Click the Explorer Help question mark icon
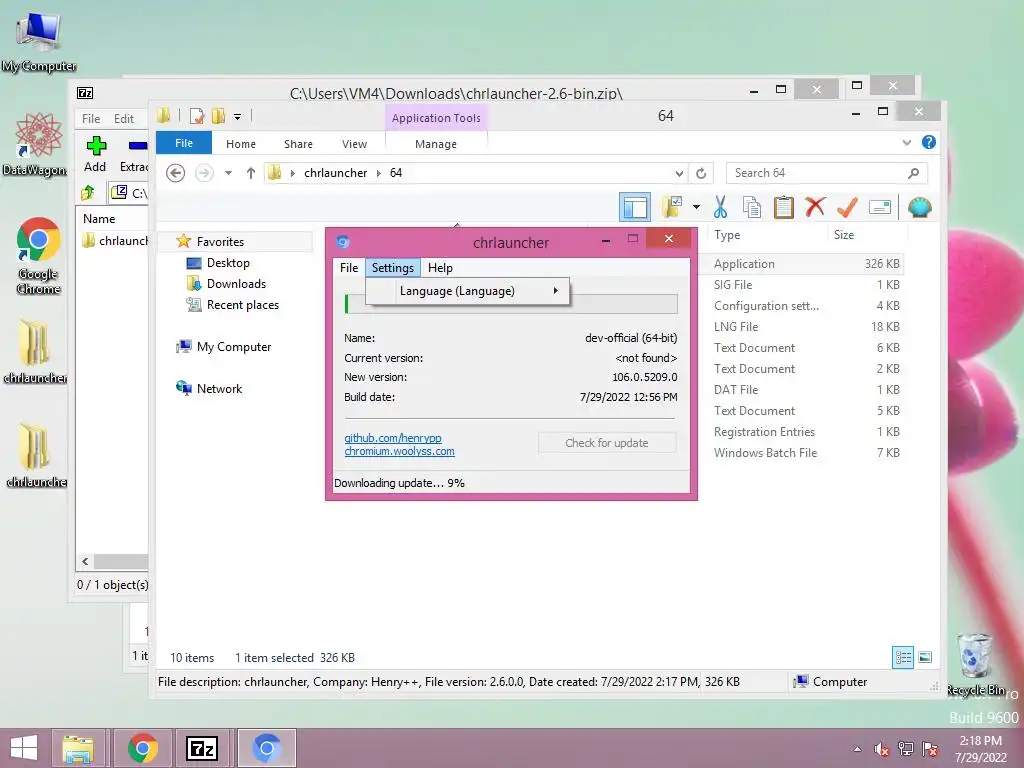Image resolution: width=1024 pixels, height=768 pixels. (929, 142)
